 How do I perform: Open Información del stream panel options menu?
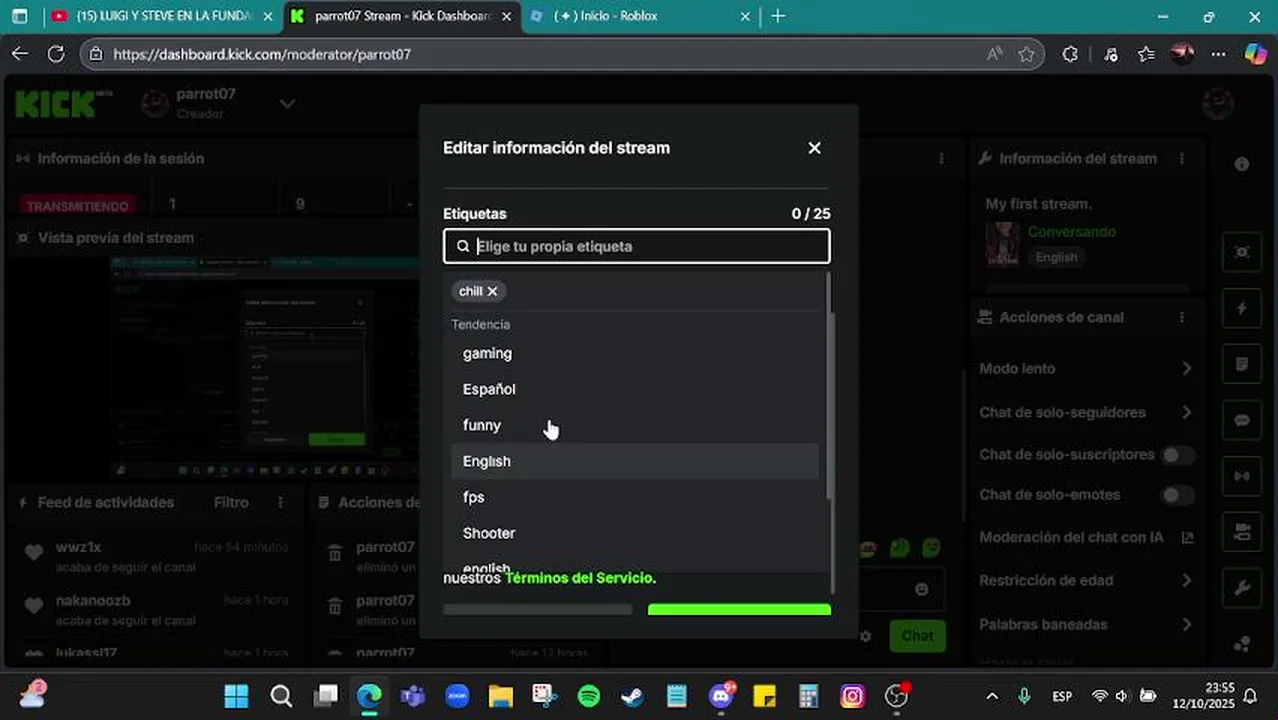(1182, 158)
